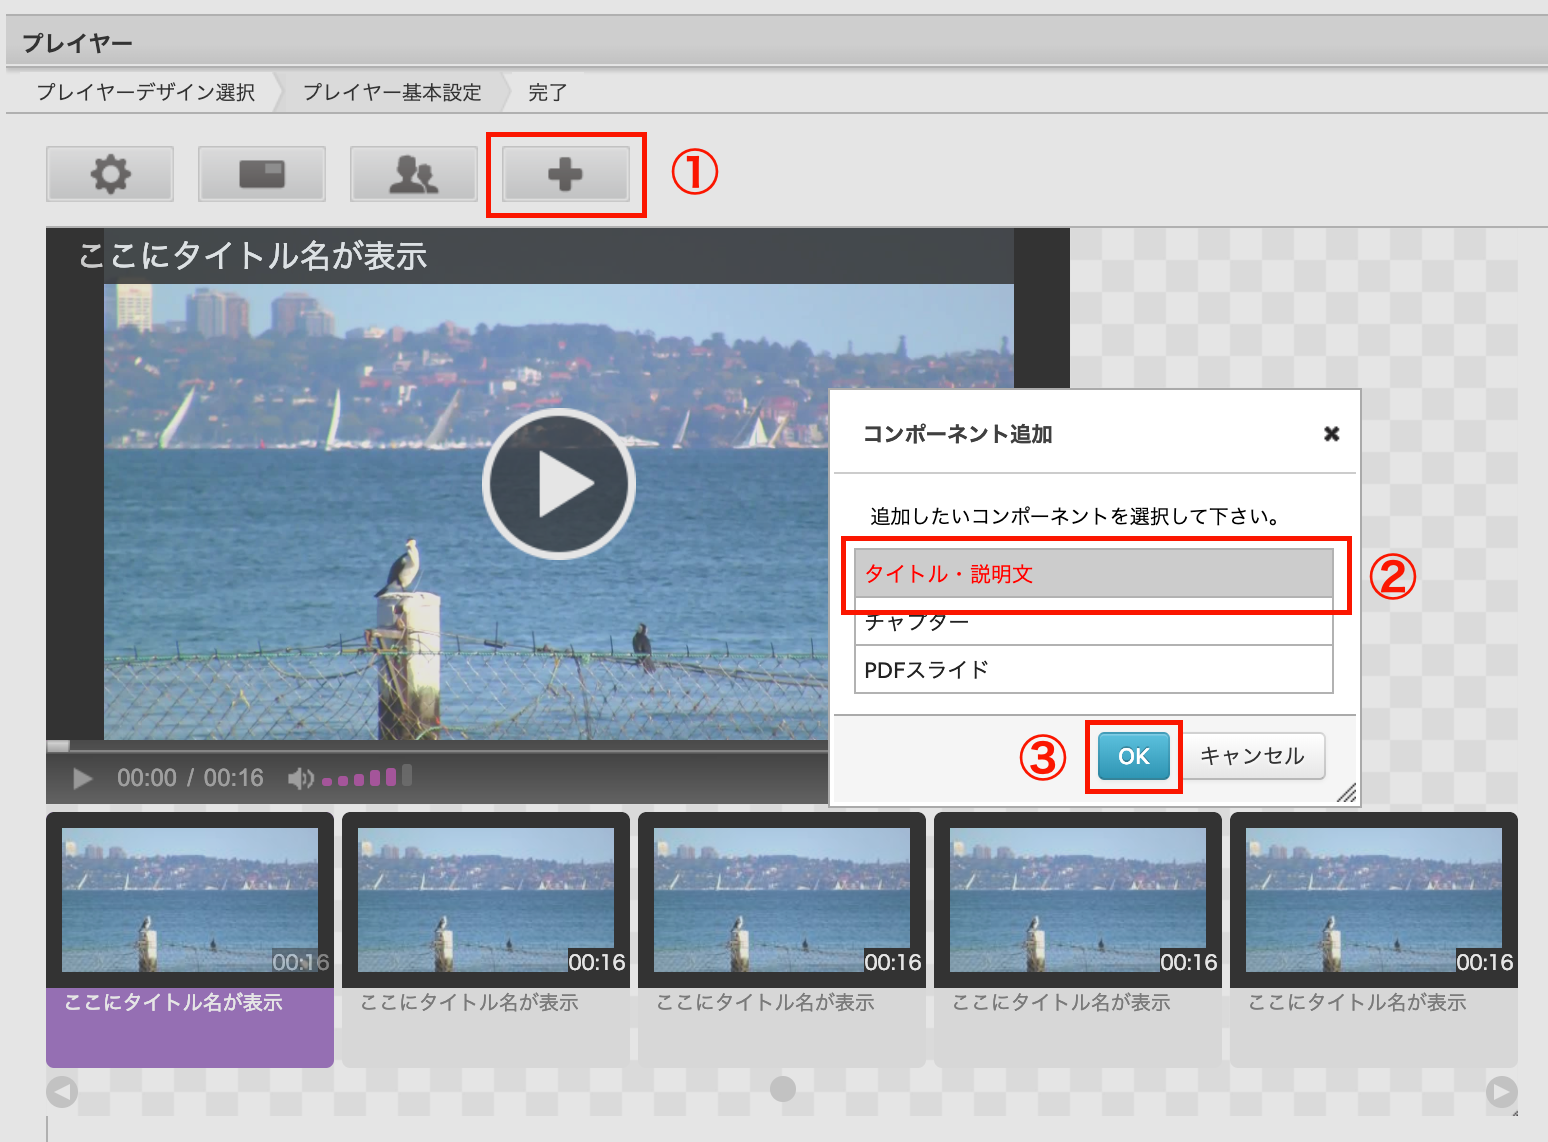Go to the 完了 step
1548x1142 pixels.
548,92
